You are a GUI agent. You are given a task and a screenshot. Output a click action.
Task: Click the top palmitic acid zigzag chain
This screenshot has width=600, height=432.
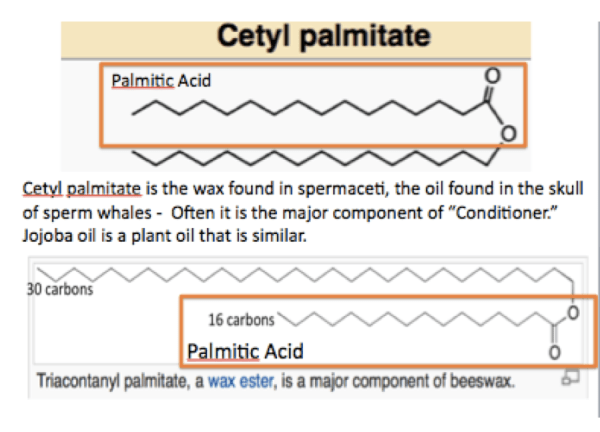tap(300, 108)
